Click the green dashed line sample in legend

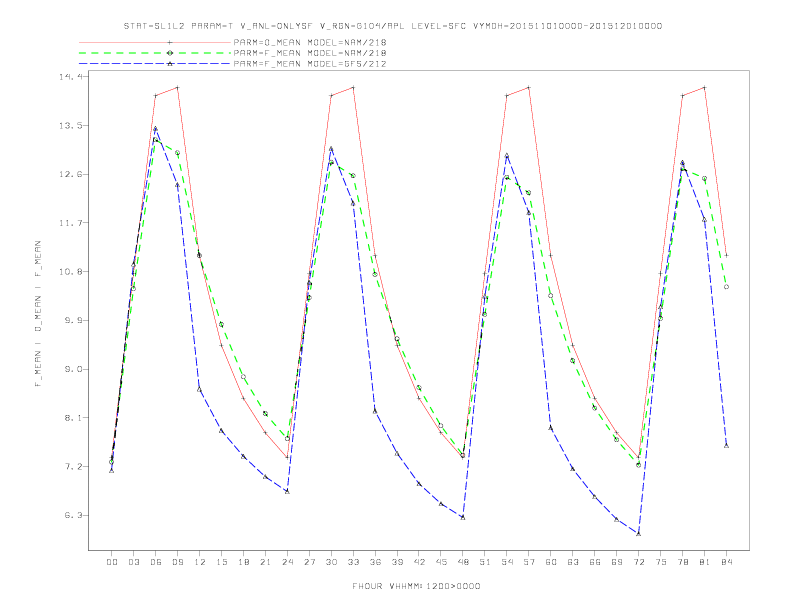click(155, 53)
